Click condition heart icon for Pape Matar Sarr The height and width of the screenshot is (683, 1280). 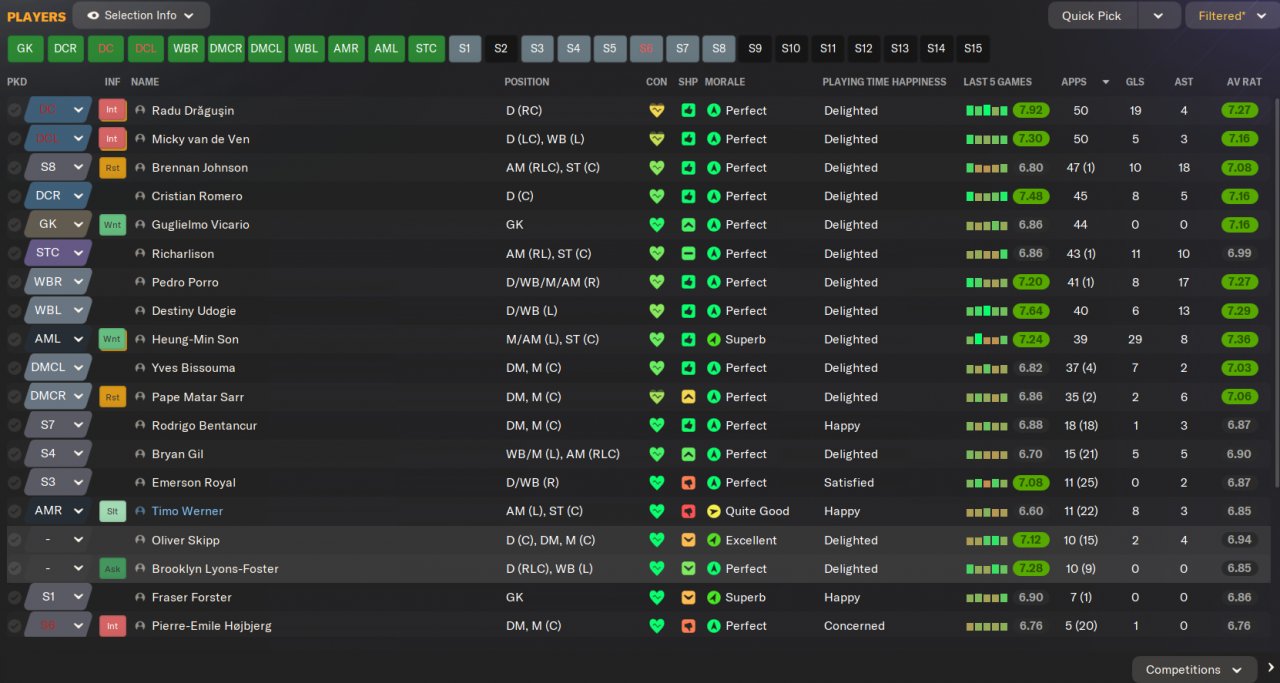[x=656, y=397]
